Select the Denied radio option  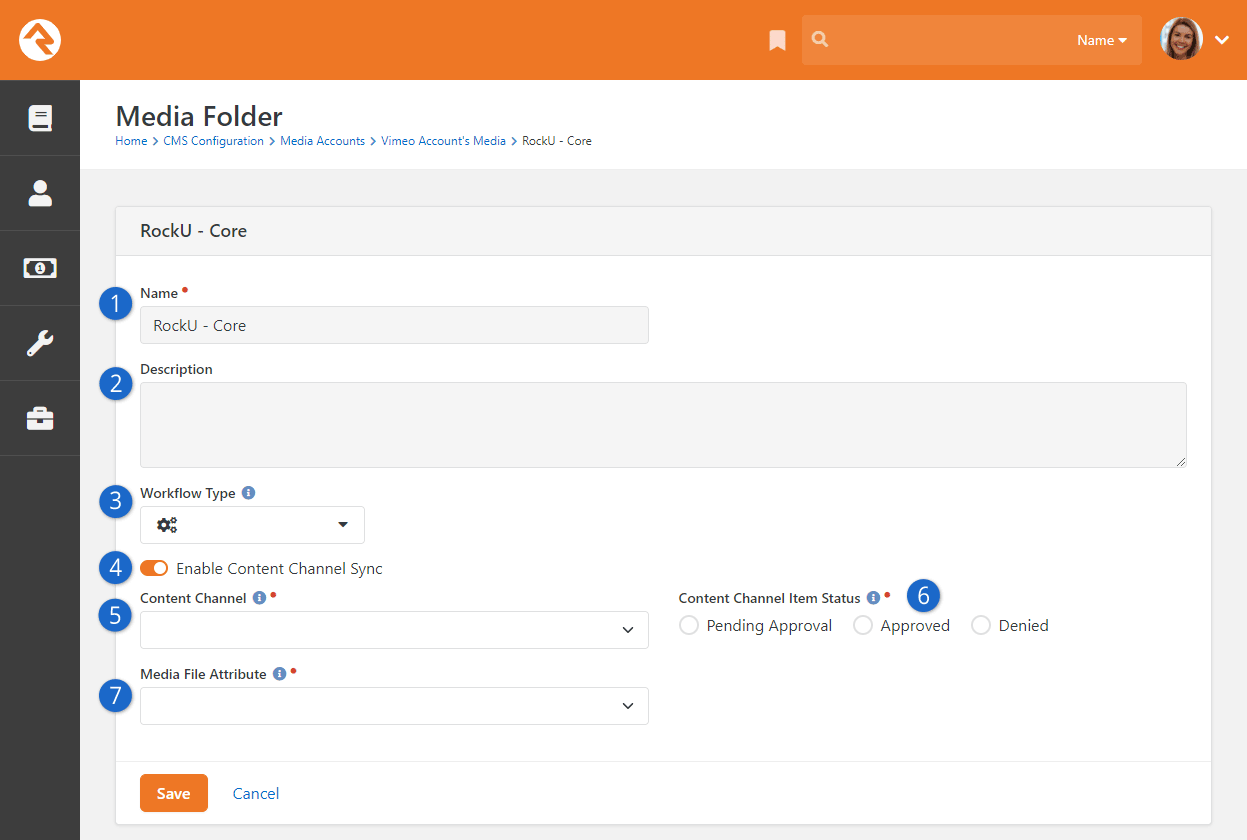[980, 625]
